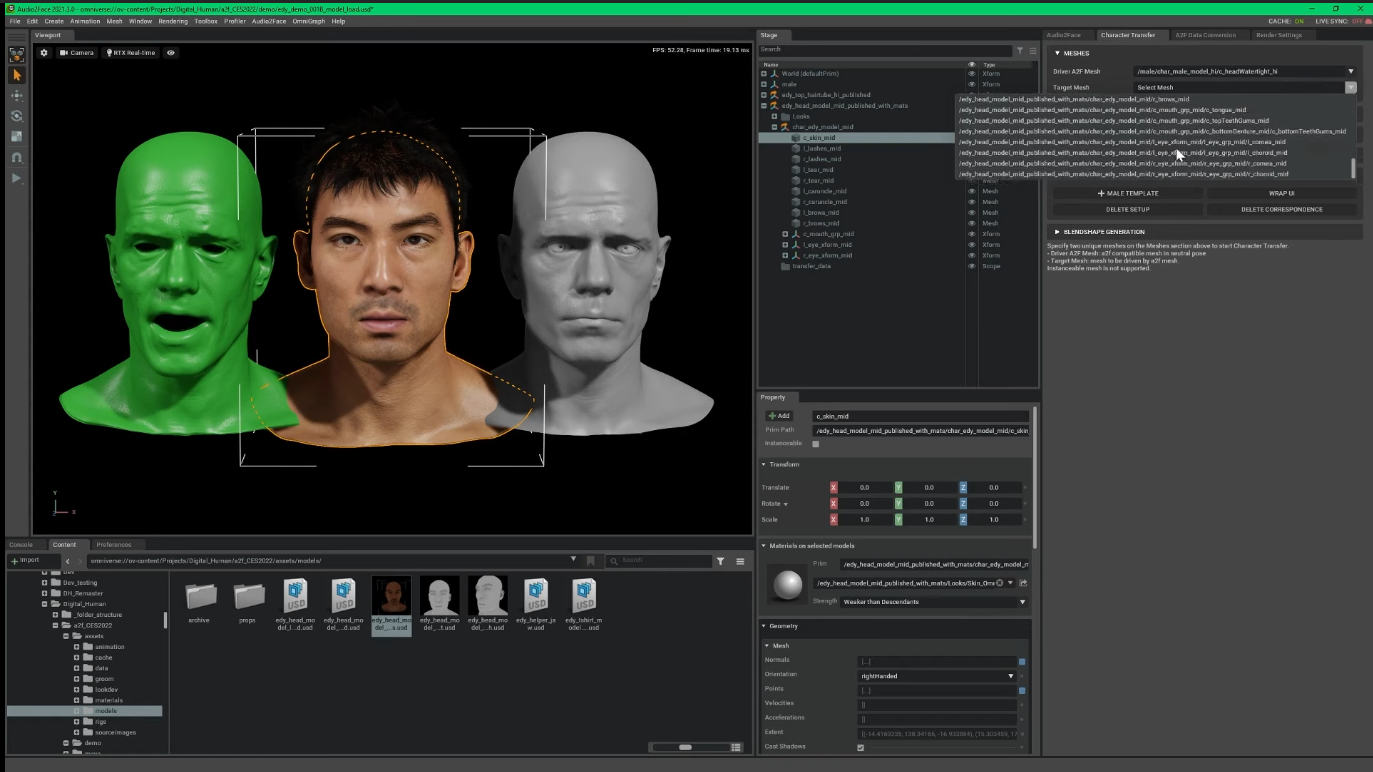Click the + MALE TEMPLATE button
Viewport: 1373px width, 772px height.
(1128, 194)
